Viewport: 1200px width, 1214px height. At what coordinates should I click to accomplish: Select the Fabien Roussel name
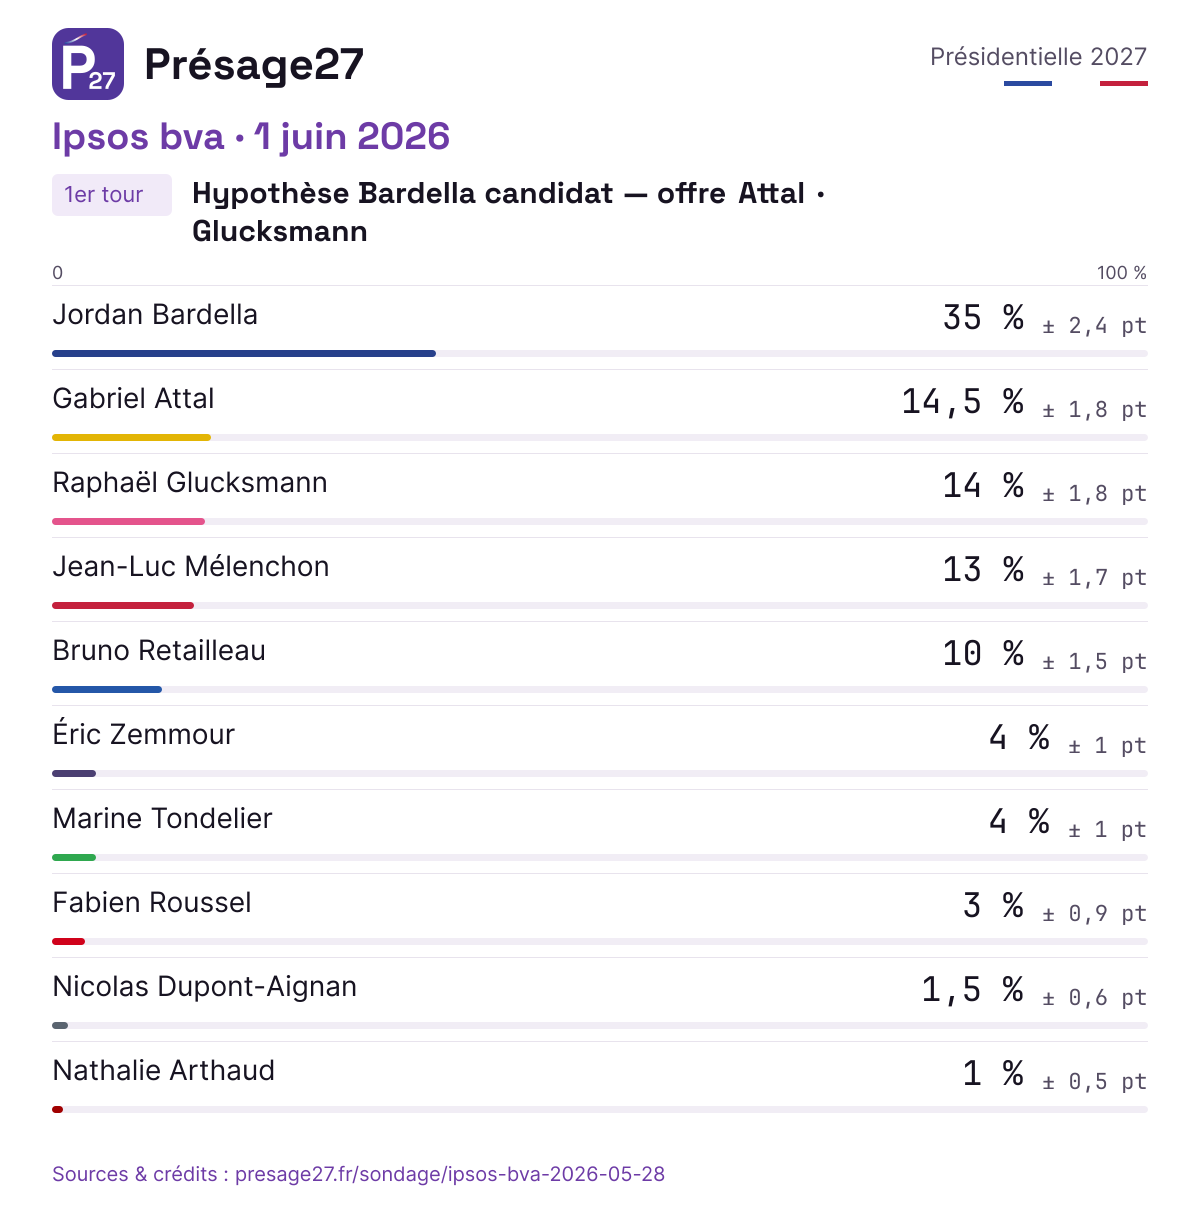(x=152, y=902)
